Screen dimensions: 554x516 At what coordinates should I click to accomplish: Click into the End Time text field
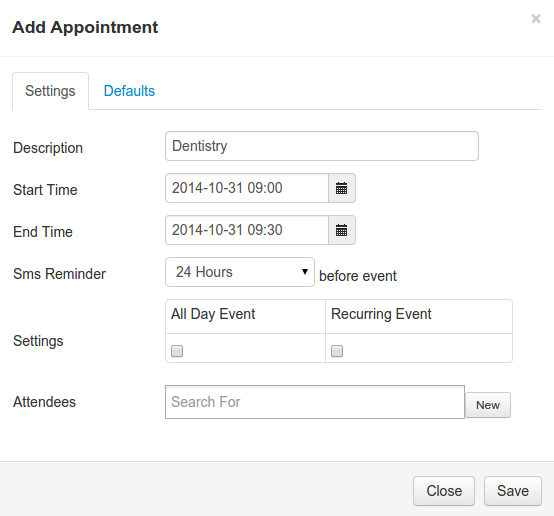click(247, 230)
